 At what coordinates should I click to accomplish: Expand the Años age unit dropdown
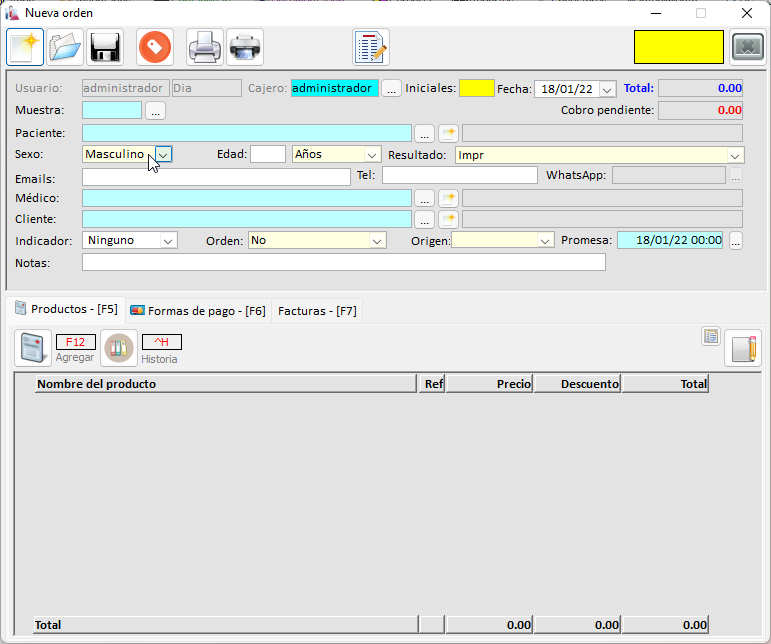372,155
